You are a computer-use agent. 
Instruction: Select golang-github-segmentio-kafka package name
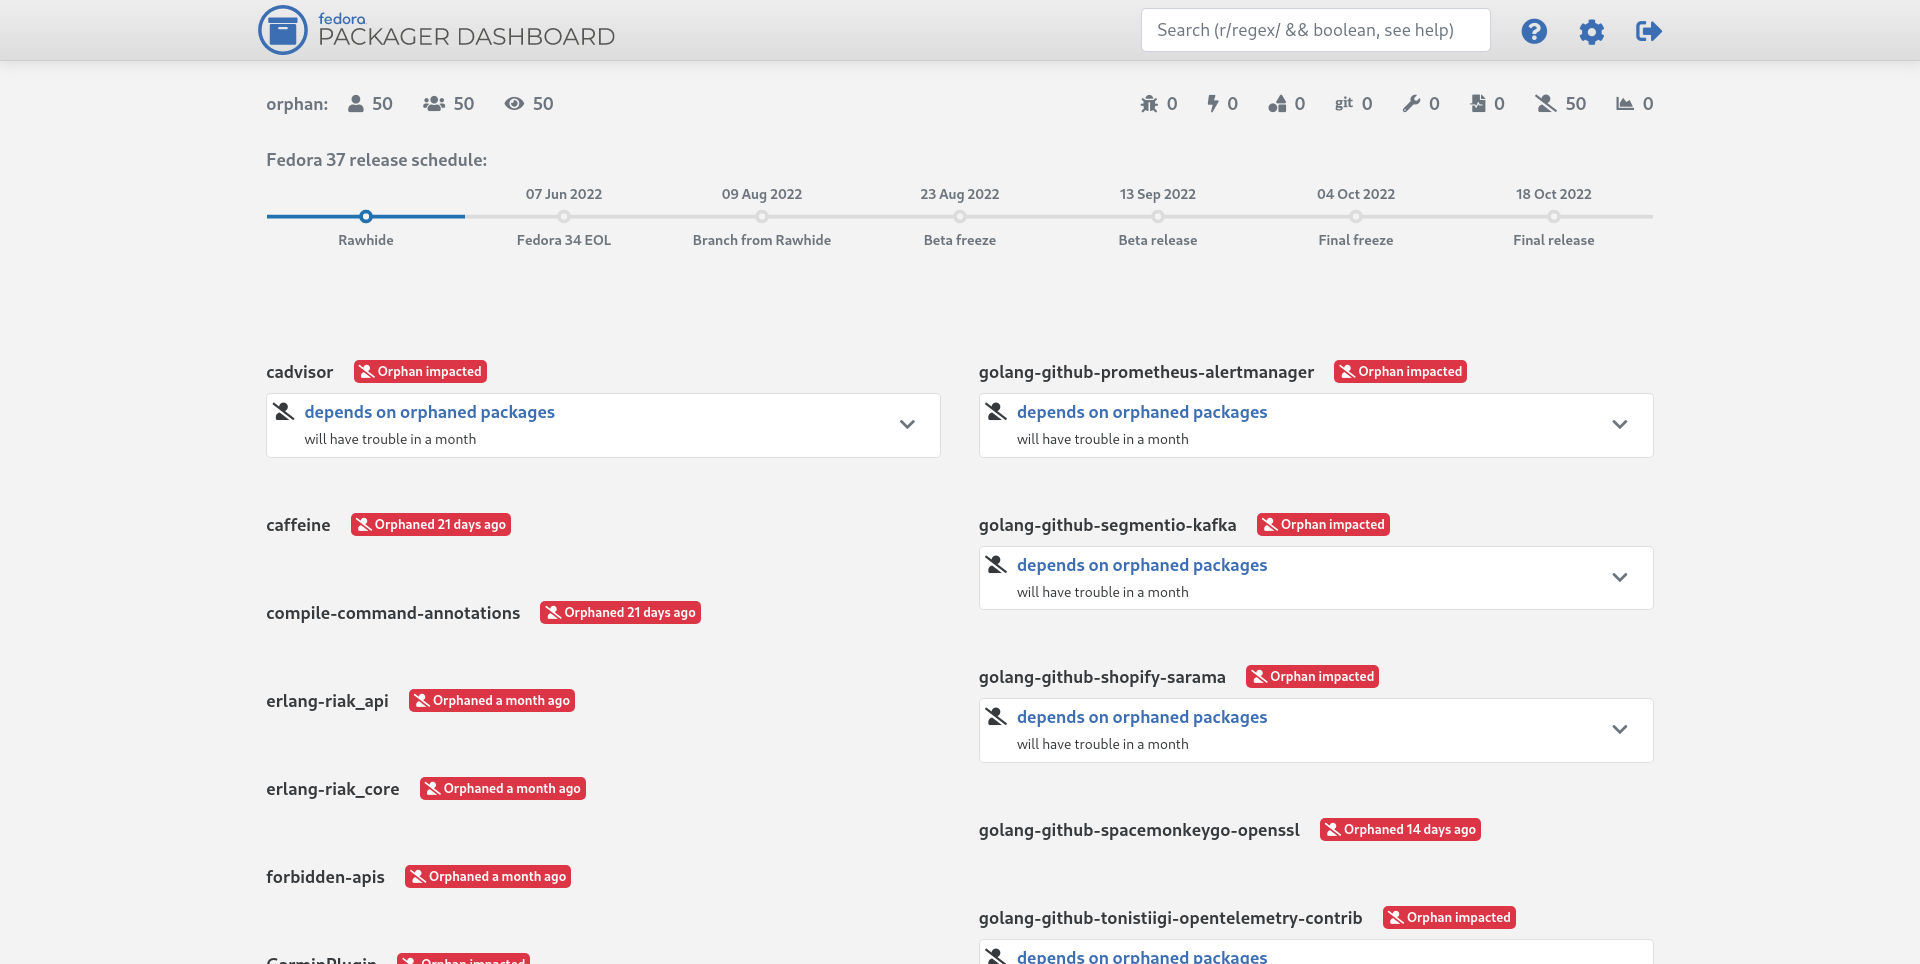click(1108, 525)
